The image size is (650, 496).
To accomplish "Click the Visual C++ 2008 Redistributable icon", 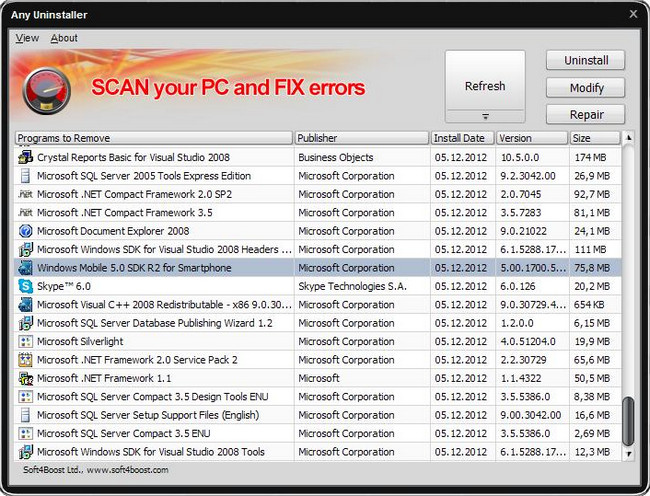I will click(x=26, y=305).
